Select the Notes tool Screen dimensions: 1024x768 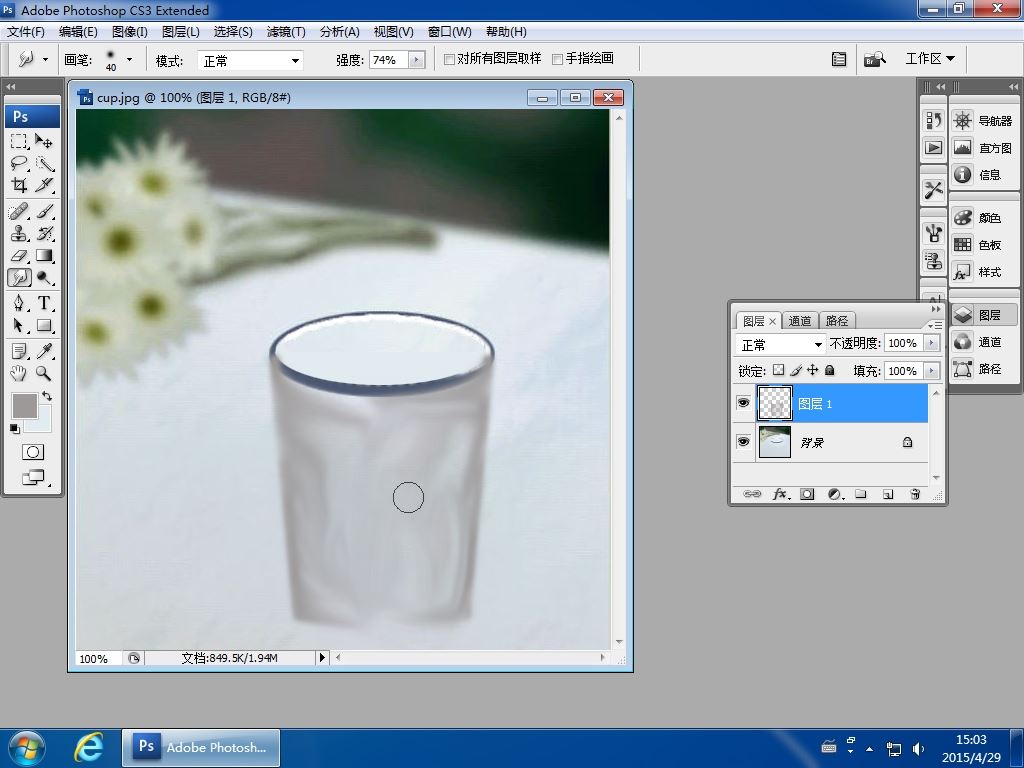[x=19, y=351]
